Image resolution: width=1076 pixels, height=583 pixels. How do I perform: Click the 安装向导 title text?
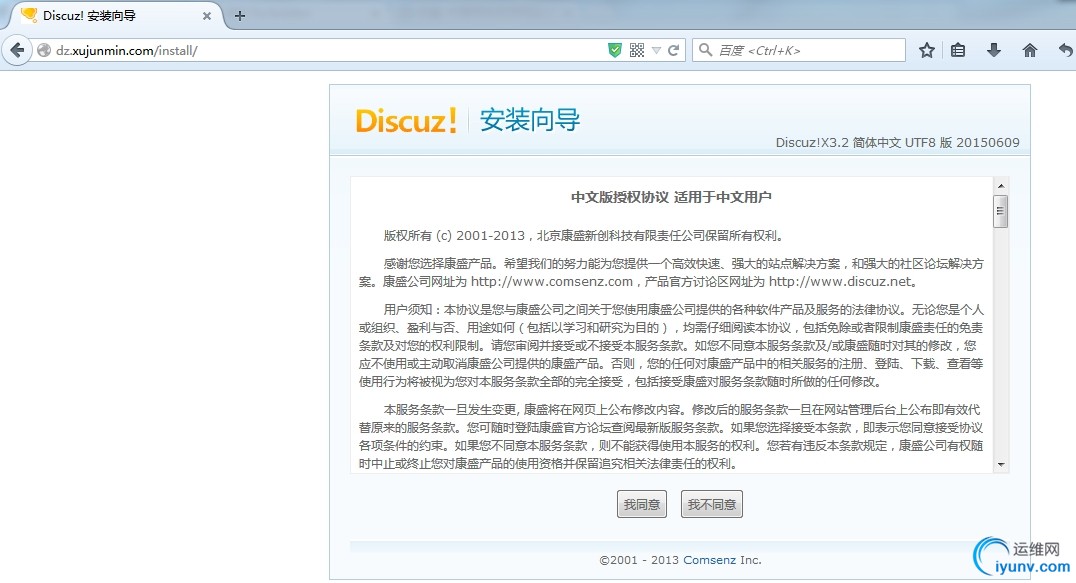point(530,120)
